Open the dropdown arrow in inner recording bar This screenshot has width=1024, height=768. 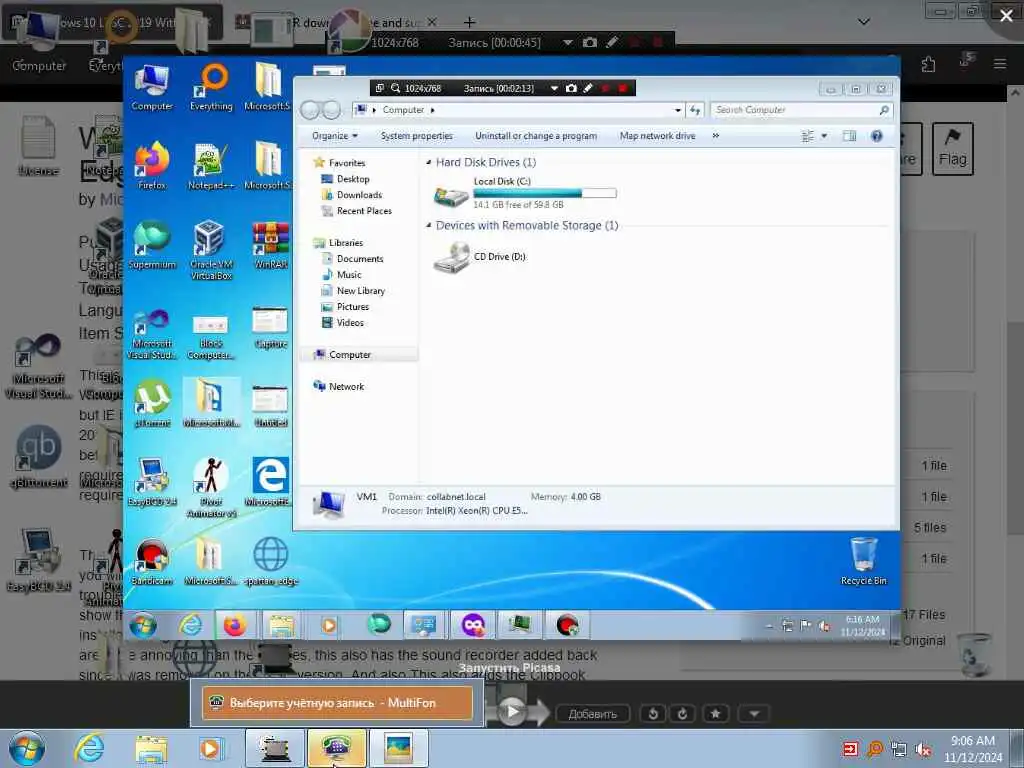coord(554,88)
